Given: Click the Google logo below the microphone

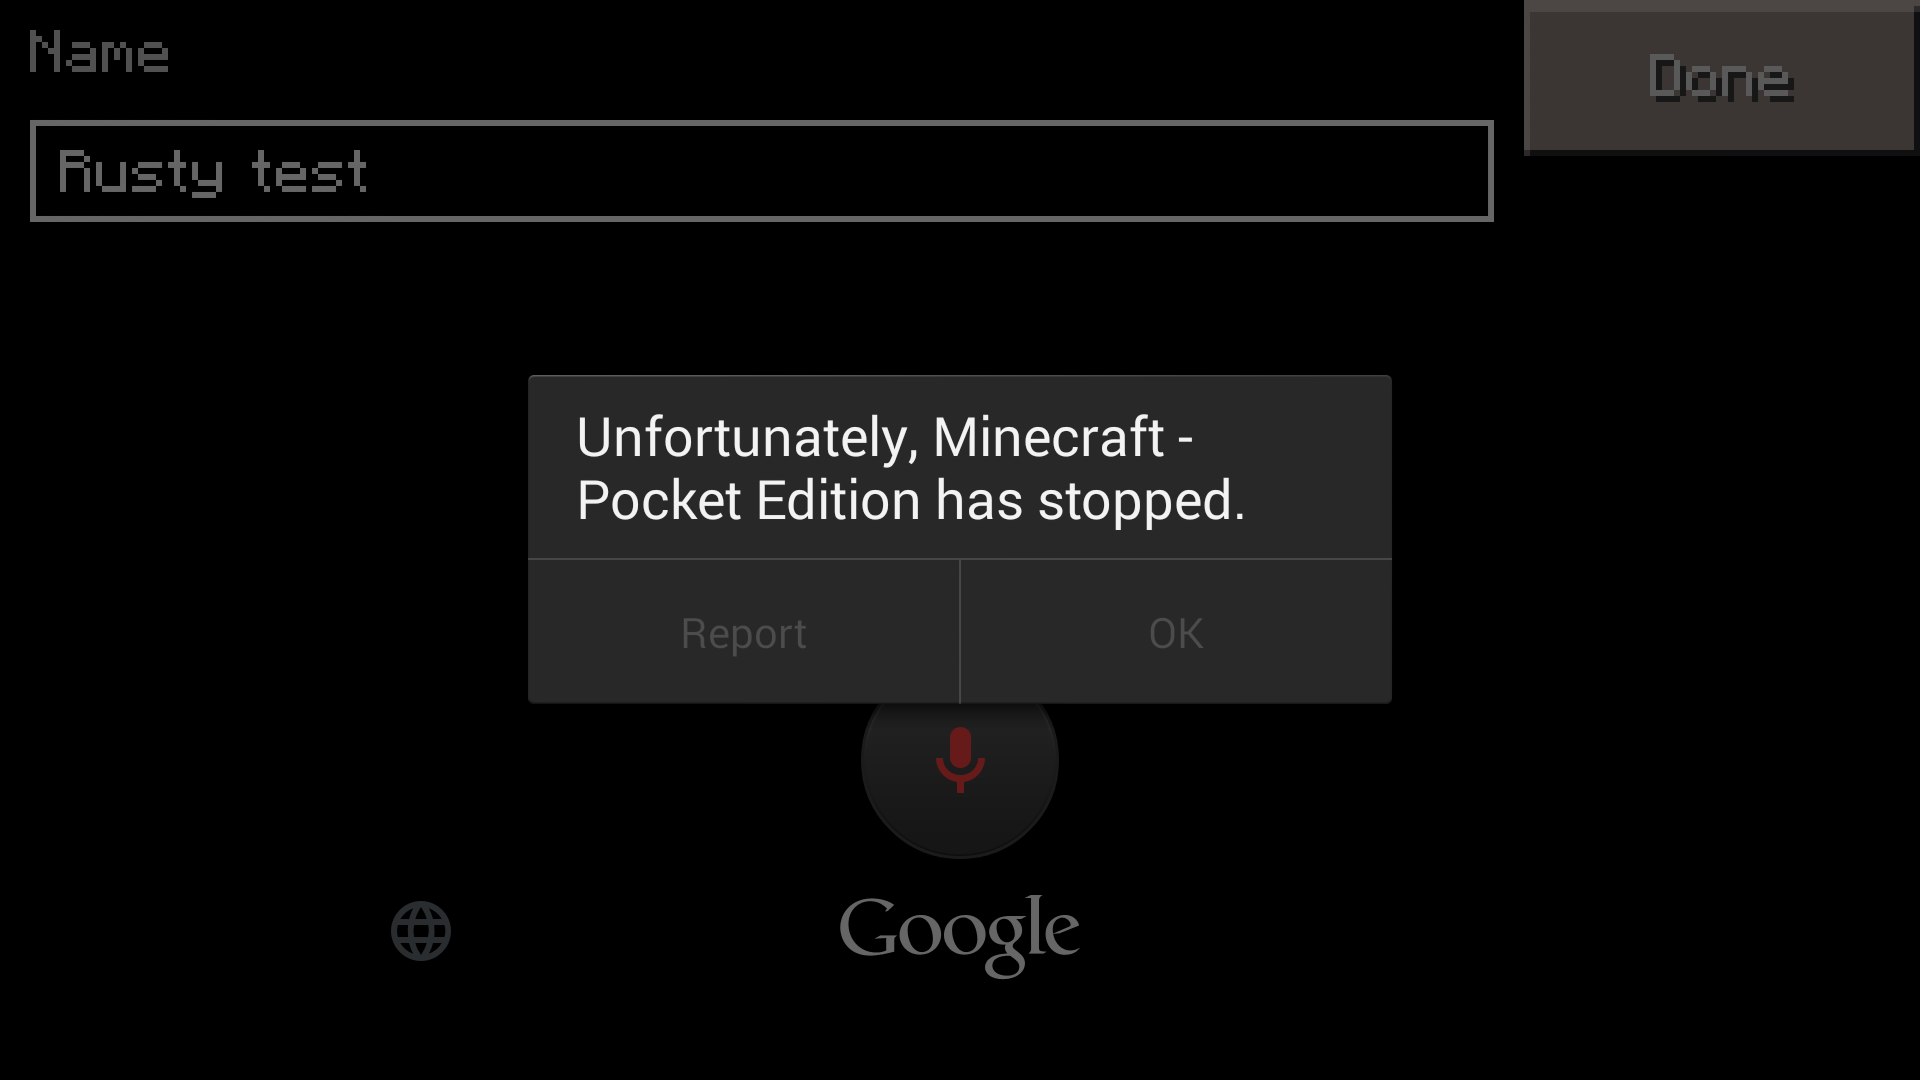Looking at the screenshot, I should pyautogui.click(x=959, y=934).
